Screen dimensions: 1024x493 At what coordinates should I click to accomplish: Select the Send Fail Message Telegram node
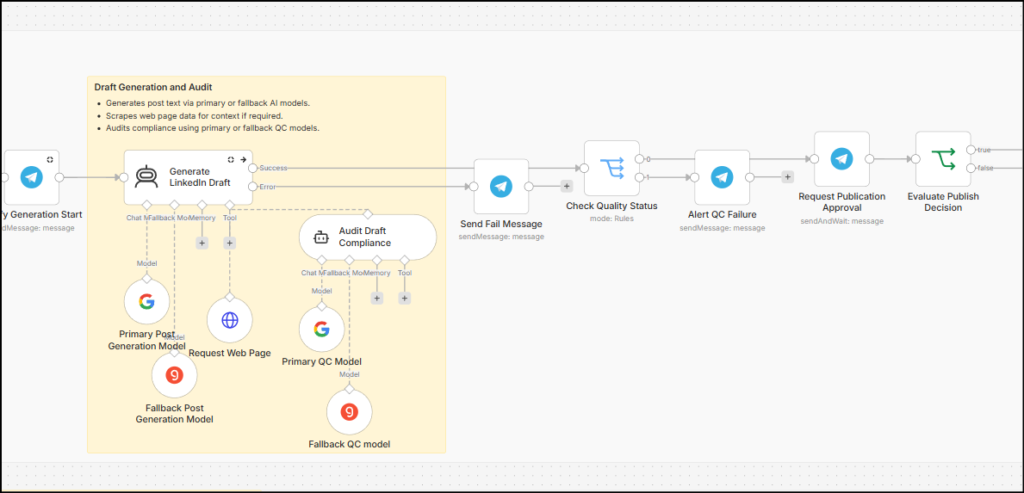click(501, 186)
